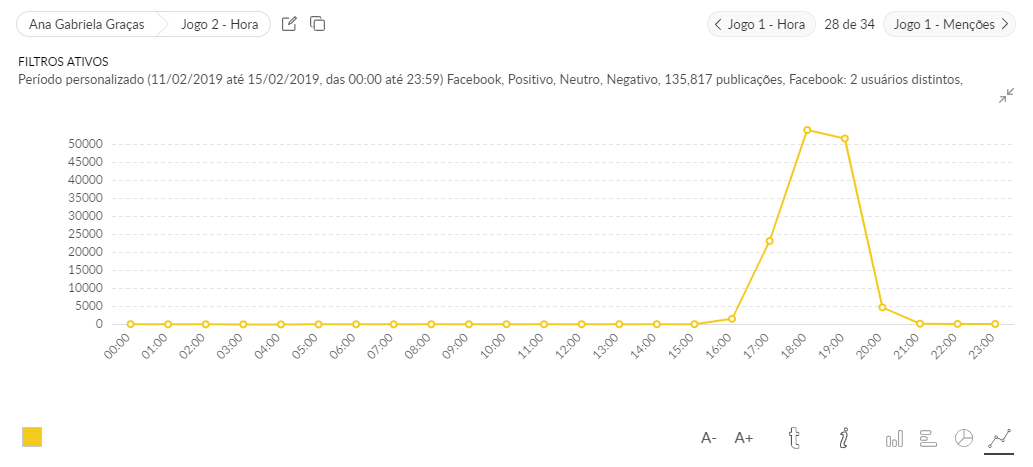Click the duplicate copy icon
The width and height of the screenshot is (1033, 467).
pyautogui.click(x=318, y=24)
